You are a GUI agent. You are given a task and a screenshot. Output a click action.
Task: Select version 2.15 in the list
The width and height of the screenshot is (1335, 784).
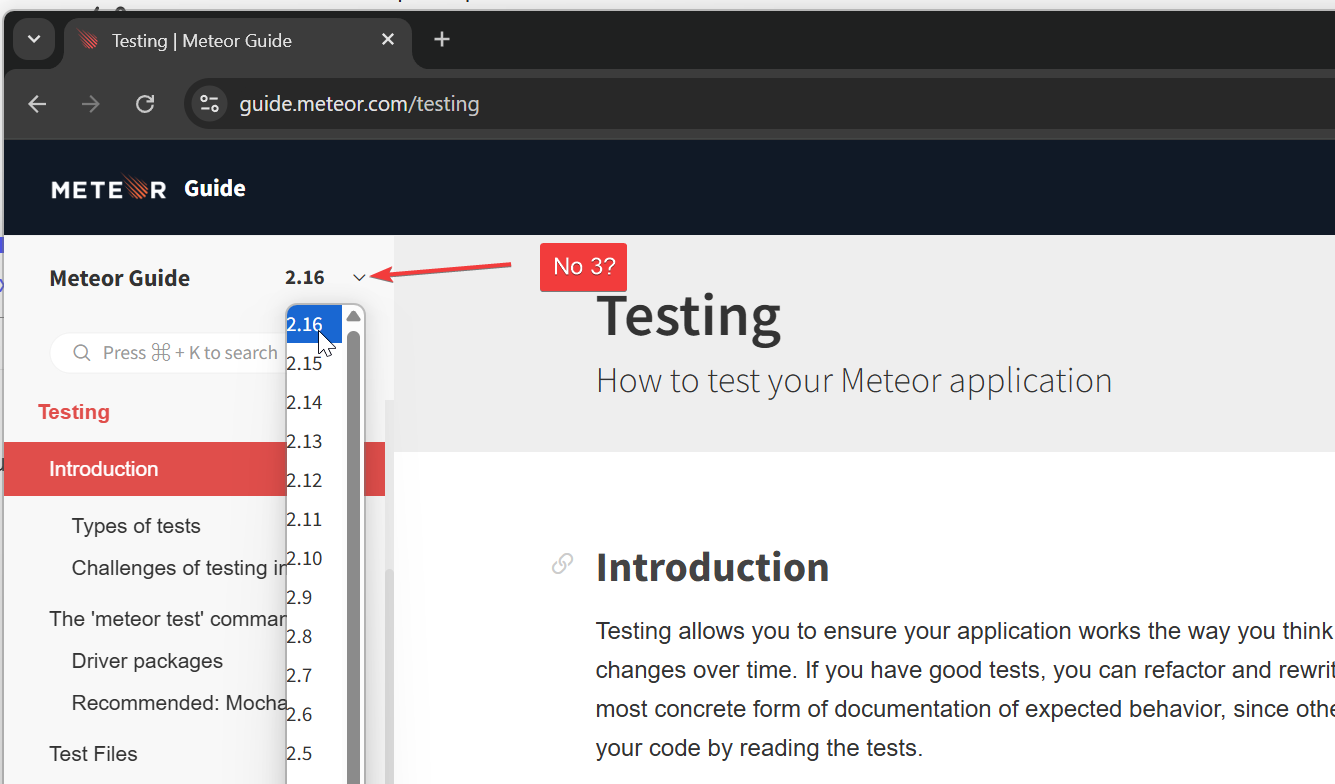pos(314,363)
